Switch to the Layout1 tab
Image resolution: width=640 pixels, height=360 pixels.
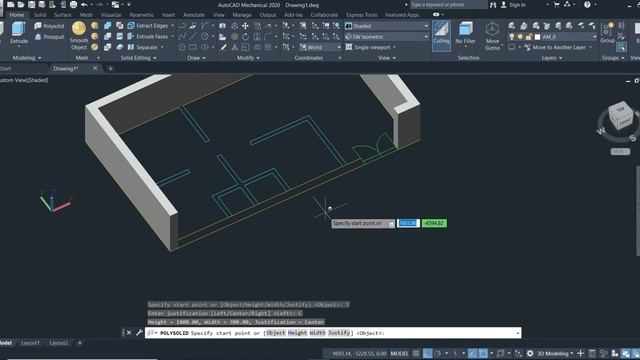pos(31,343)
